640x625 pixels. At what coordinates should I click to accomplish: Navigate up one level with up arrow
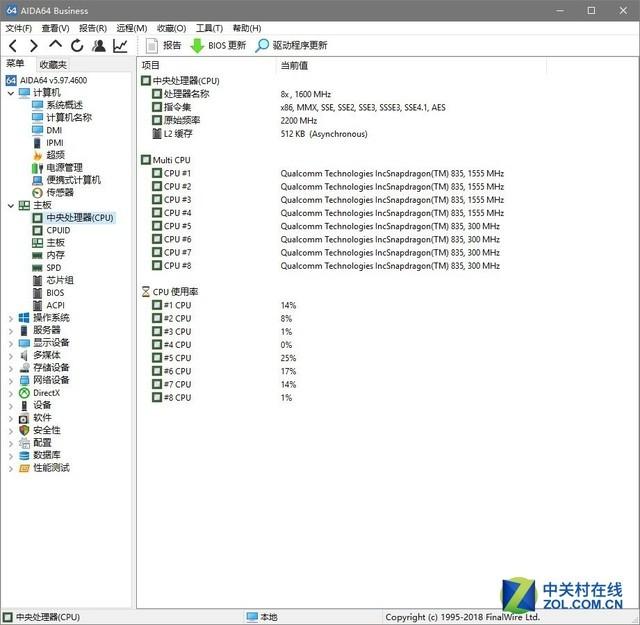click(x=55, y=45)
